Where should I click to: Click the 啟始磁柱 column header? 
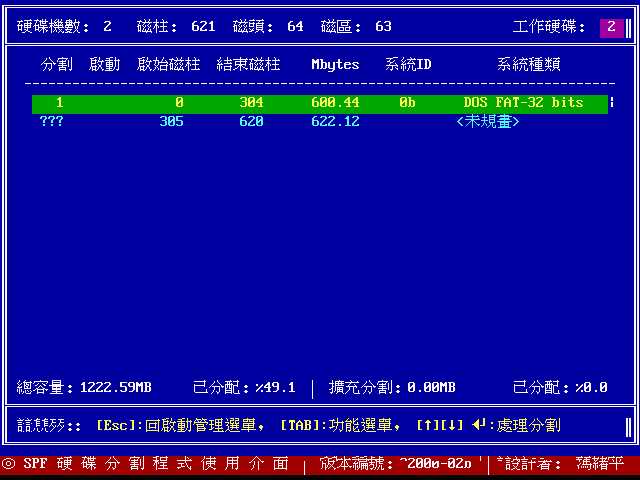[x=168, y=65]
